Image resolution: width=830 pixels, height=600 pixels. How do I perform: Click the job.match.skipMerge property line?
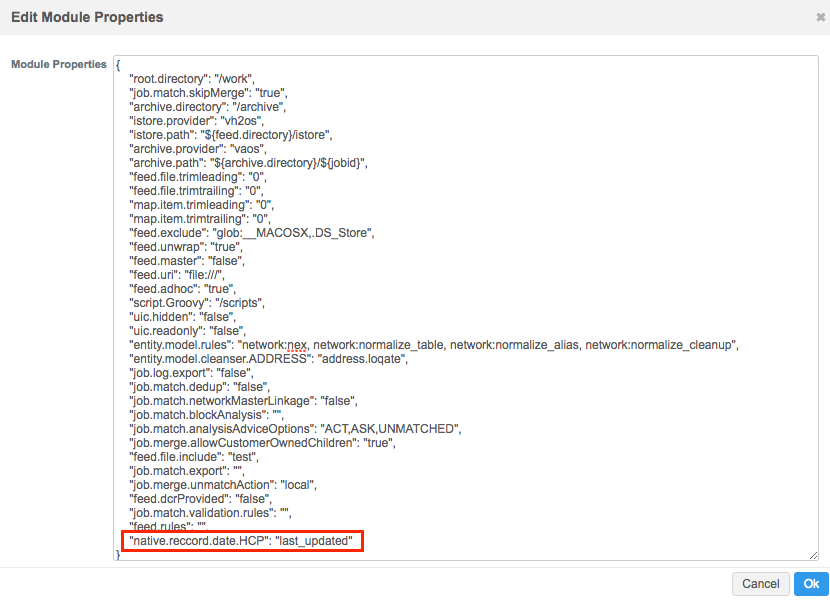(207, 93)
